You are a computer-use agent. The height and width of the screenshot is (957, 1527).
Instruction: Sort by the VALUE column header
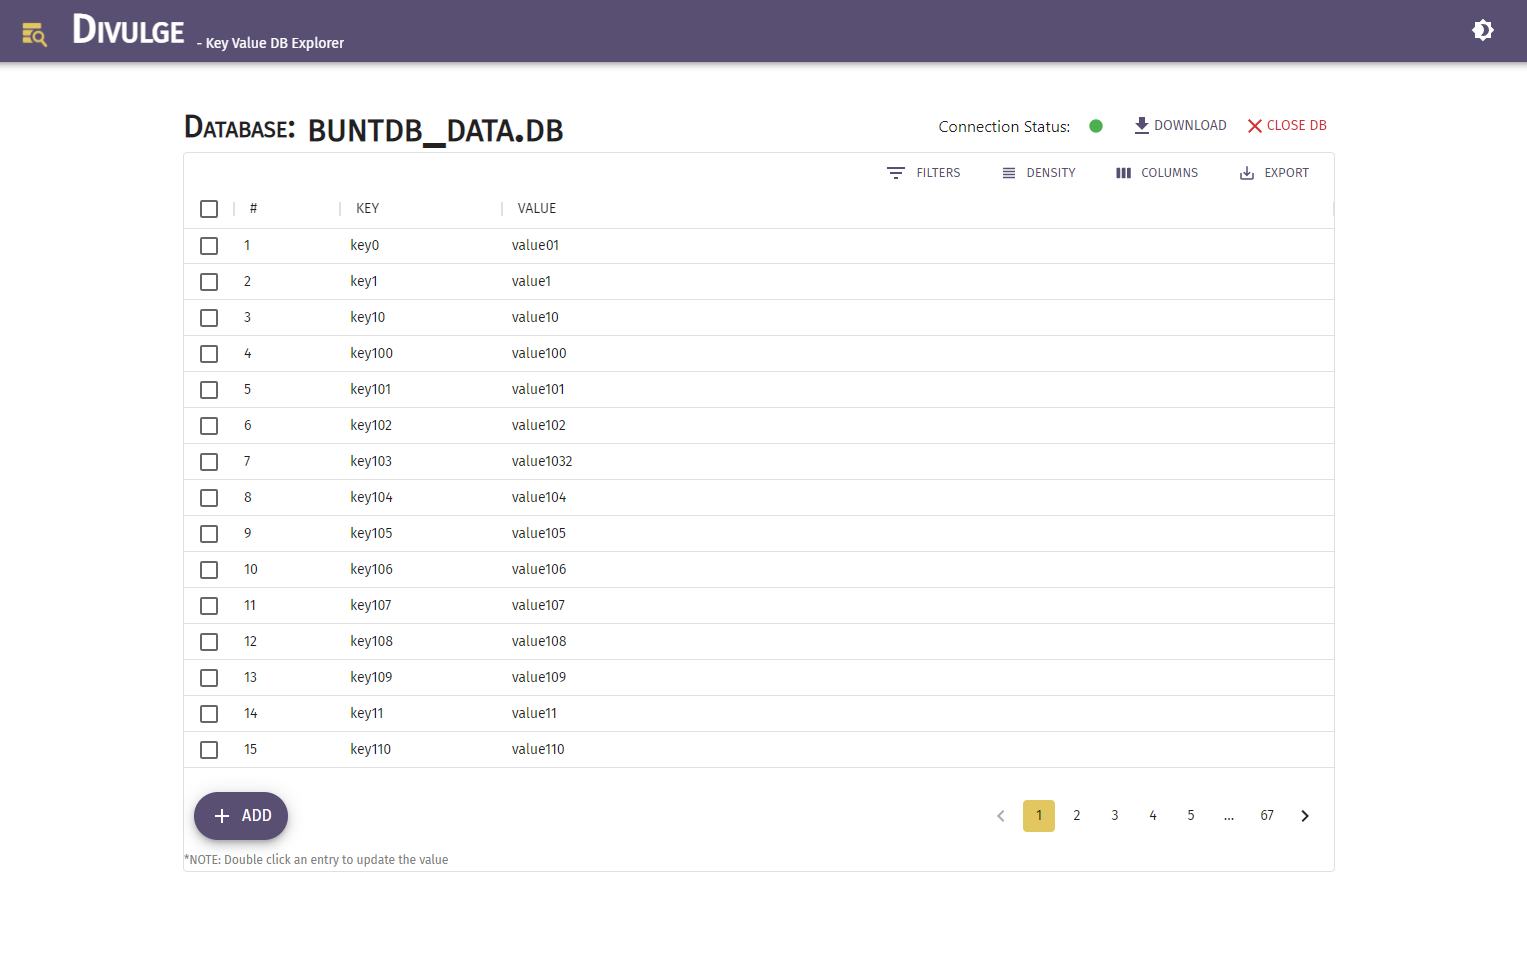tap(536, 209)
